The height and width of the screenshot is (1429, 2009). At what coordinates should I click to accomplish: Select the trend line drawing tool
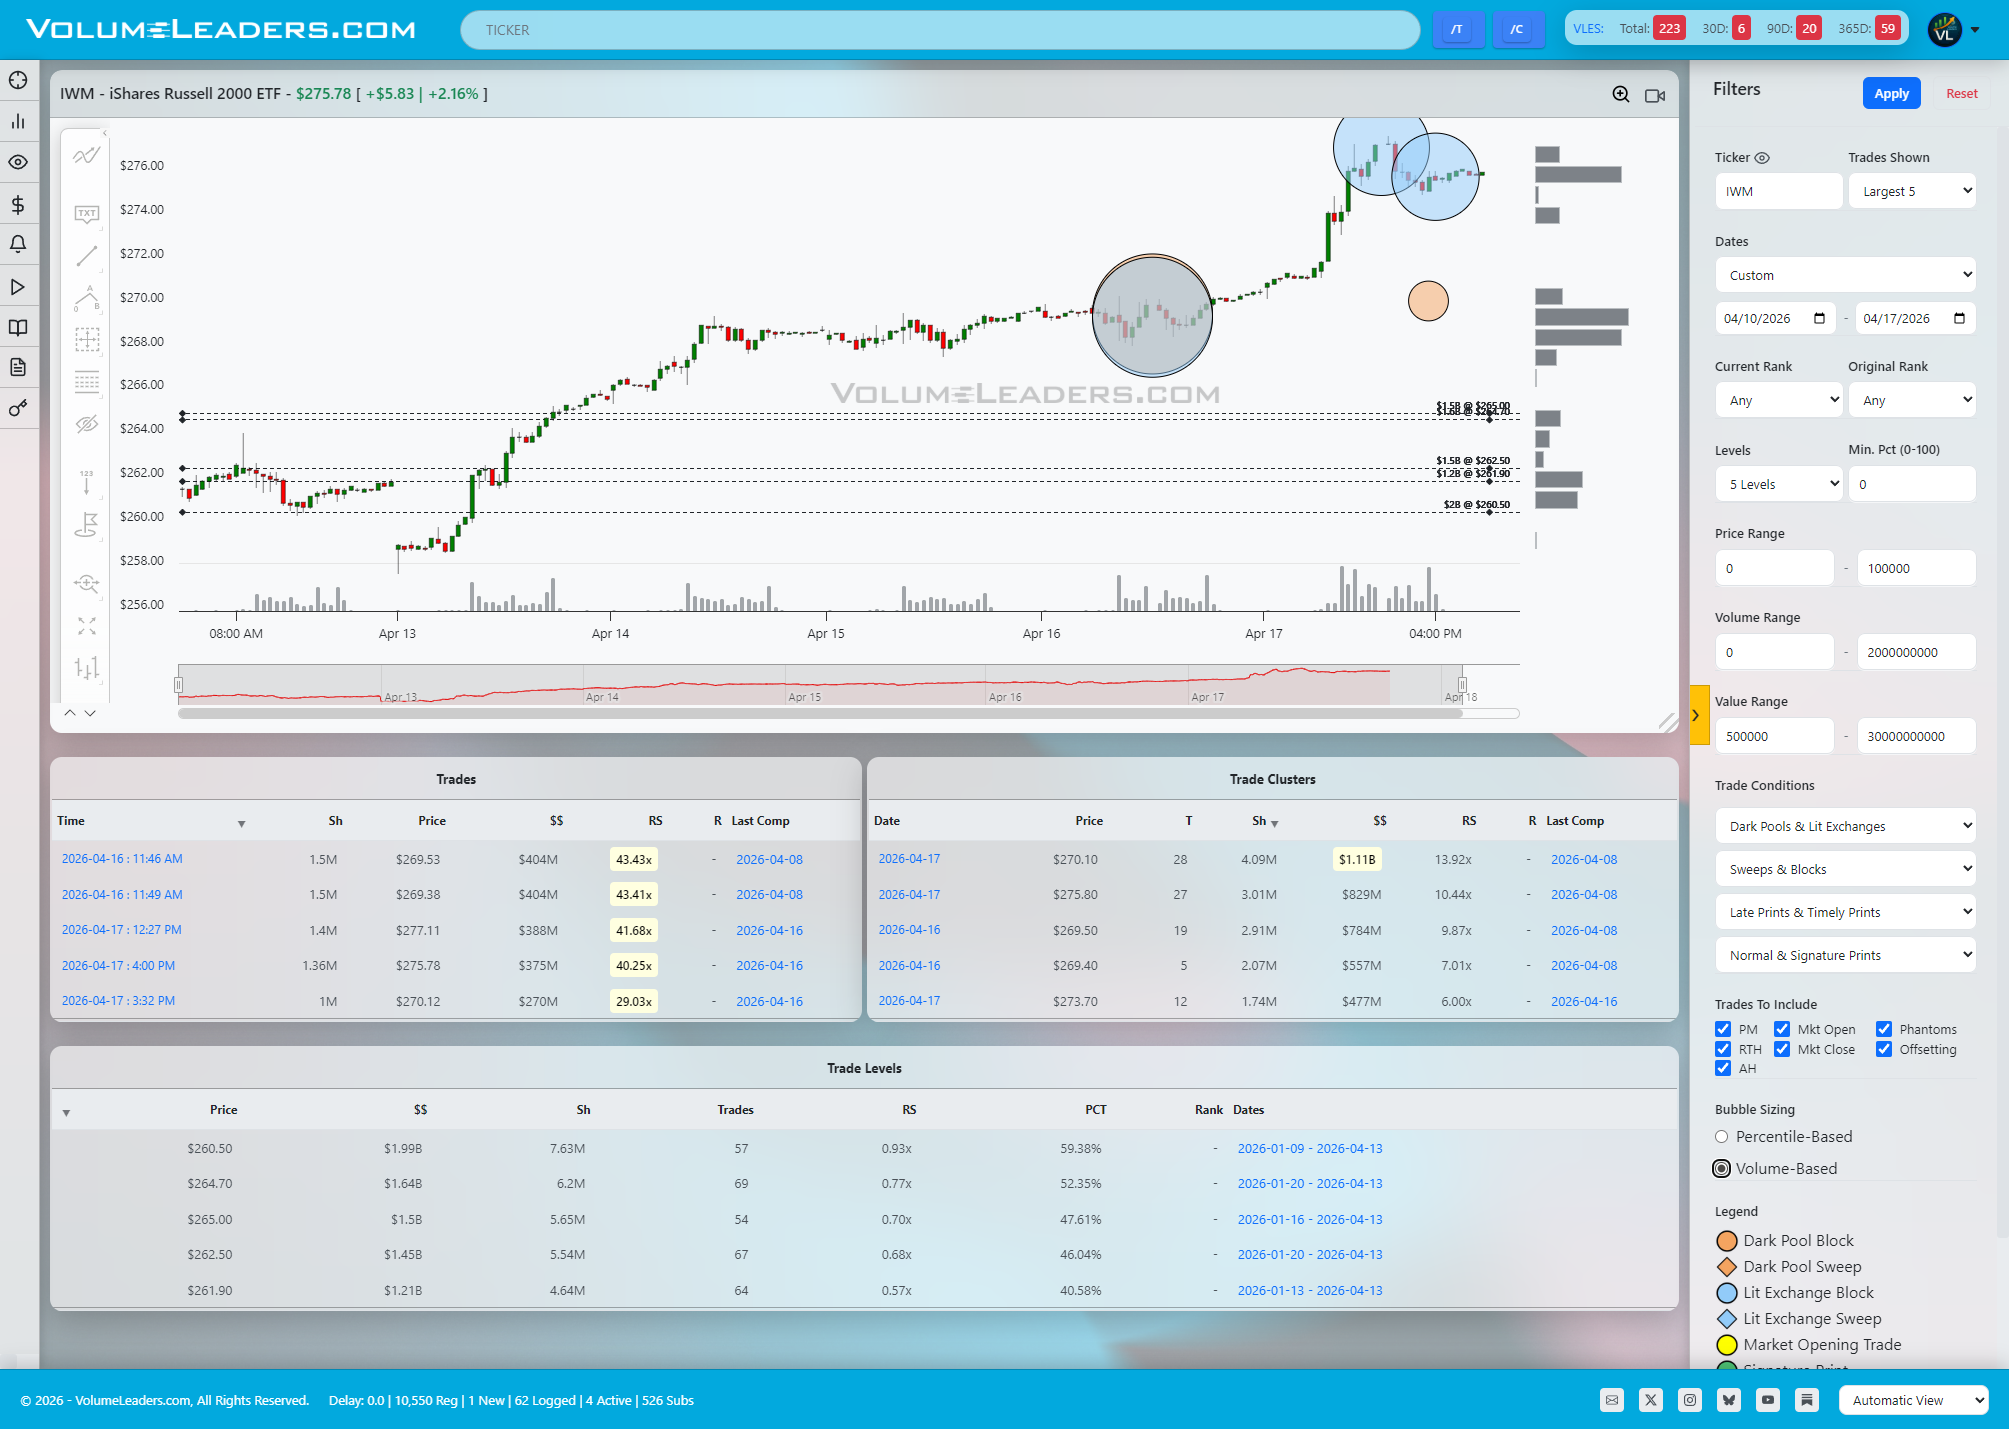(87, 256)
